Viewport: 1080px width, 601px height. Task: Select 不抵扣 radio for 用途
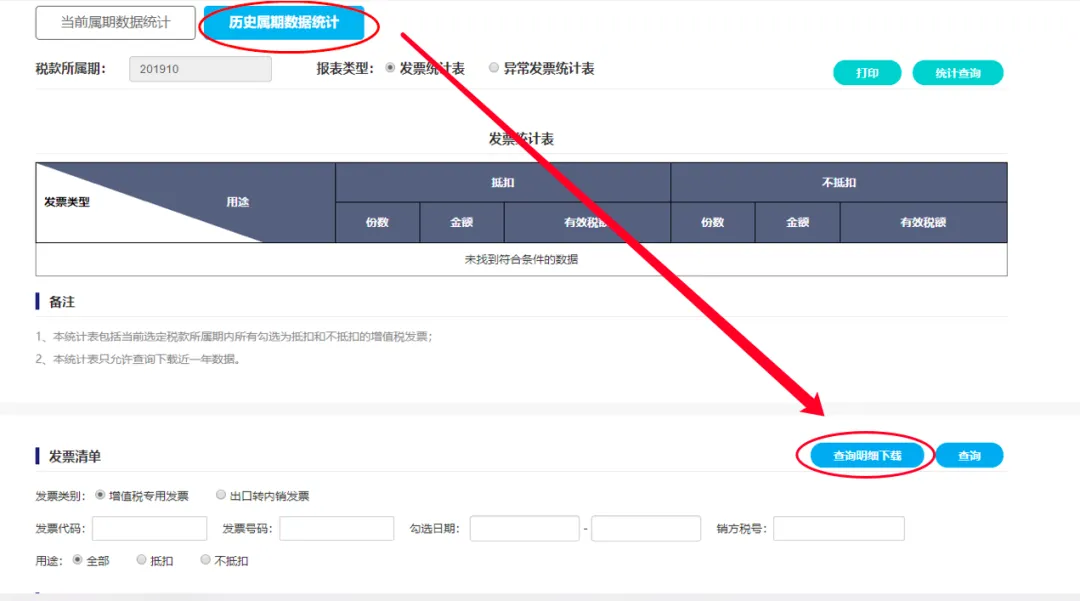click(x=205, y=560)
